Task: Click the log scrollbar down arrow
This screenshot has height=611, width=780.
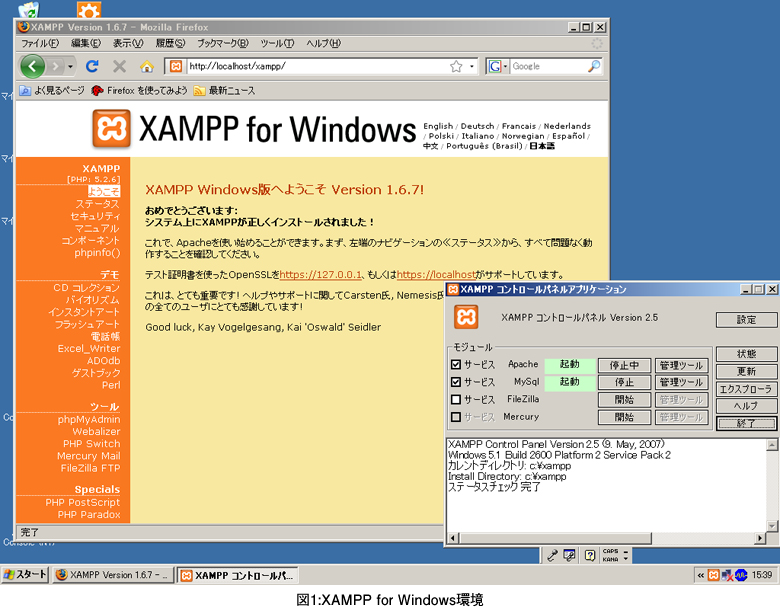Action: click(772, 525)
